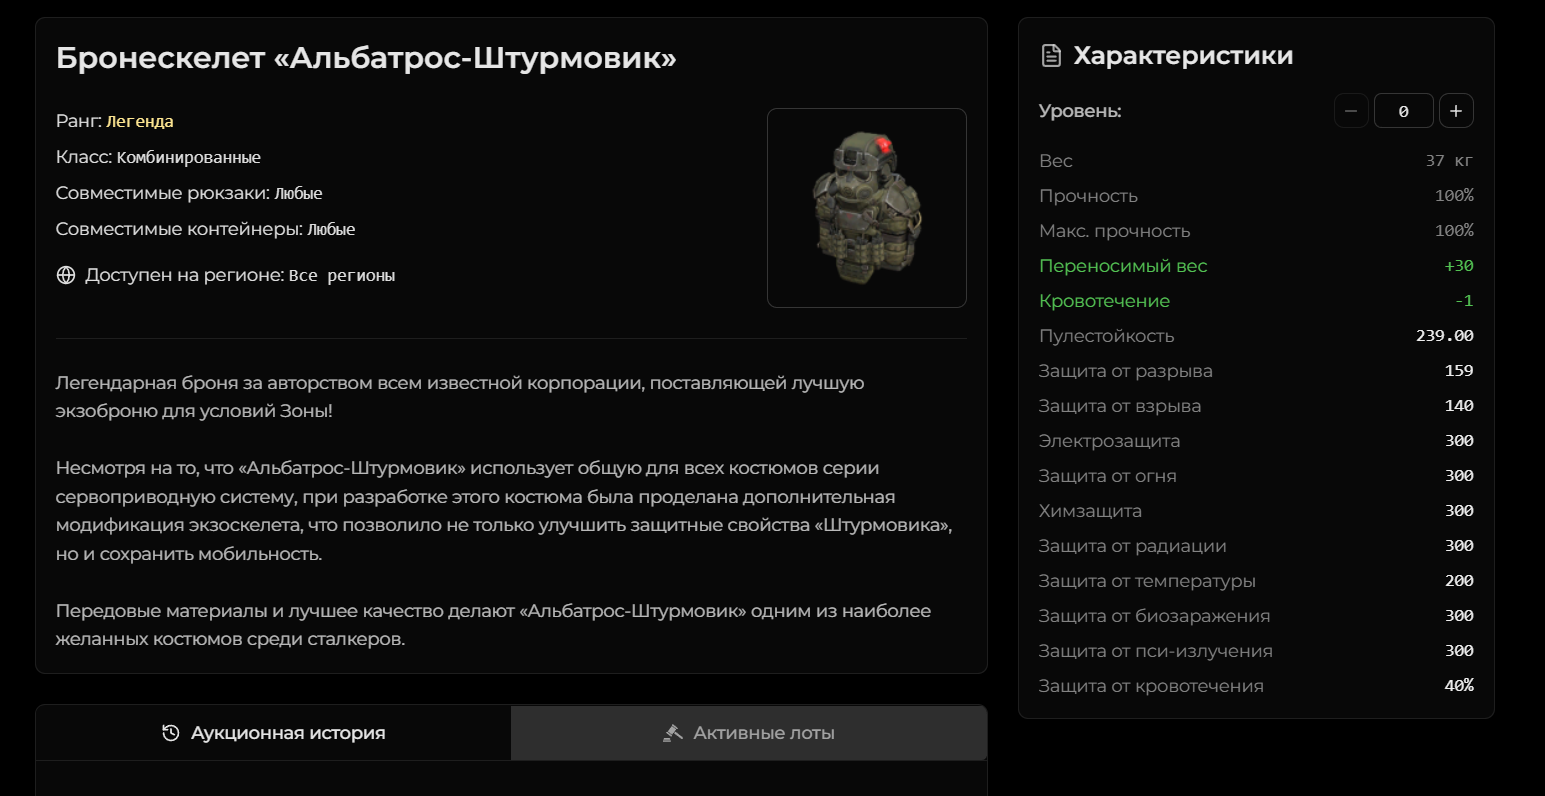Click the paragraph starting Передовые материалы
The width and height of the screenshot is (1545, 796).
[x=493, y=625]
